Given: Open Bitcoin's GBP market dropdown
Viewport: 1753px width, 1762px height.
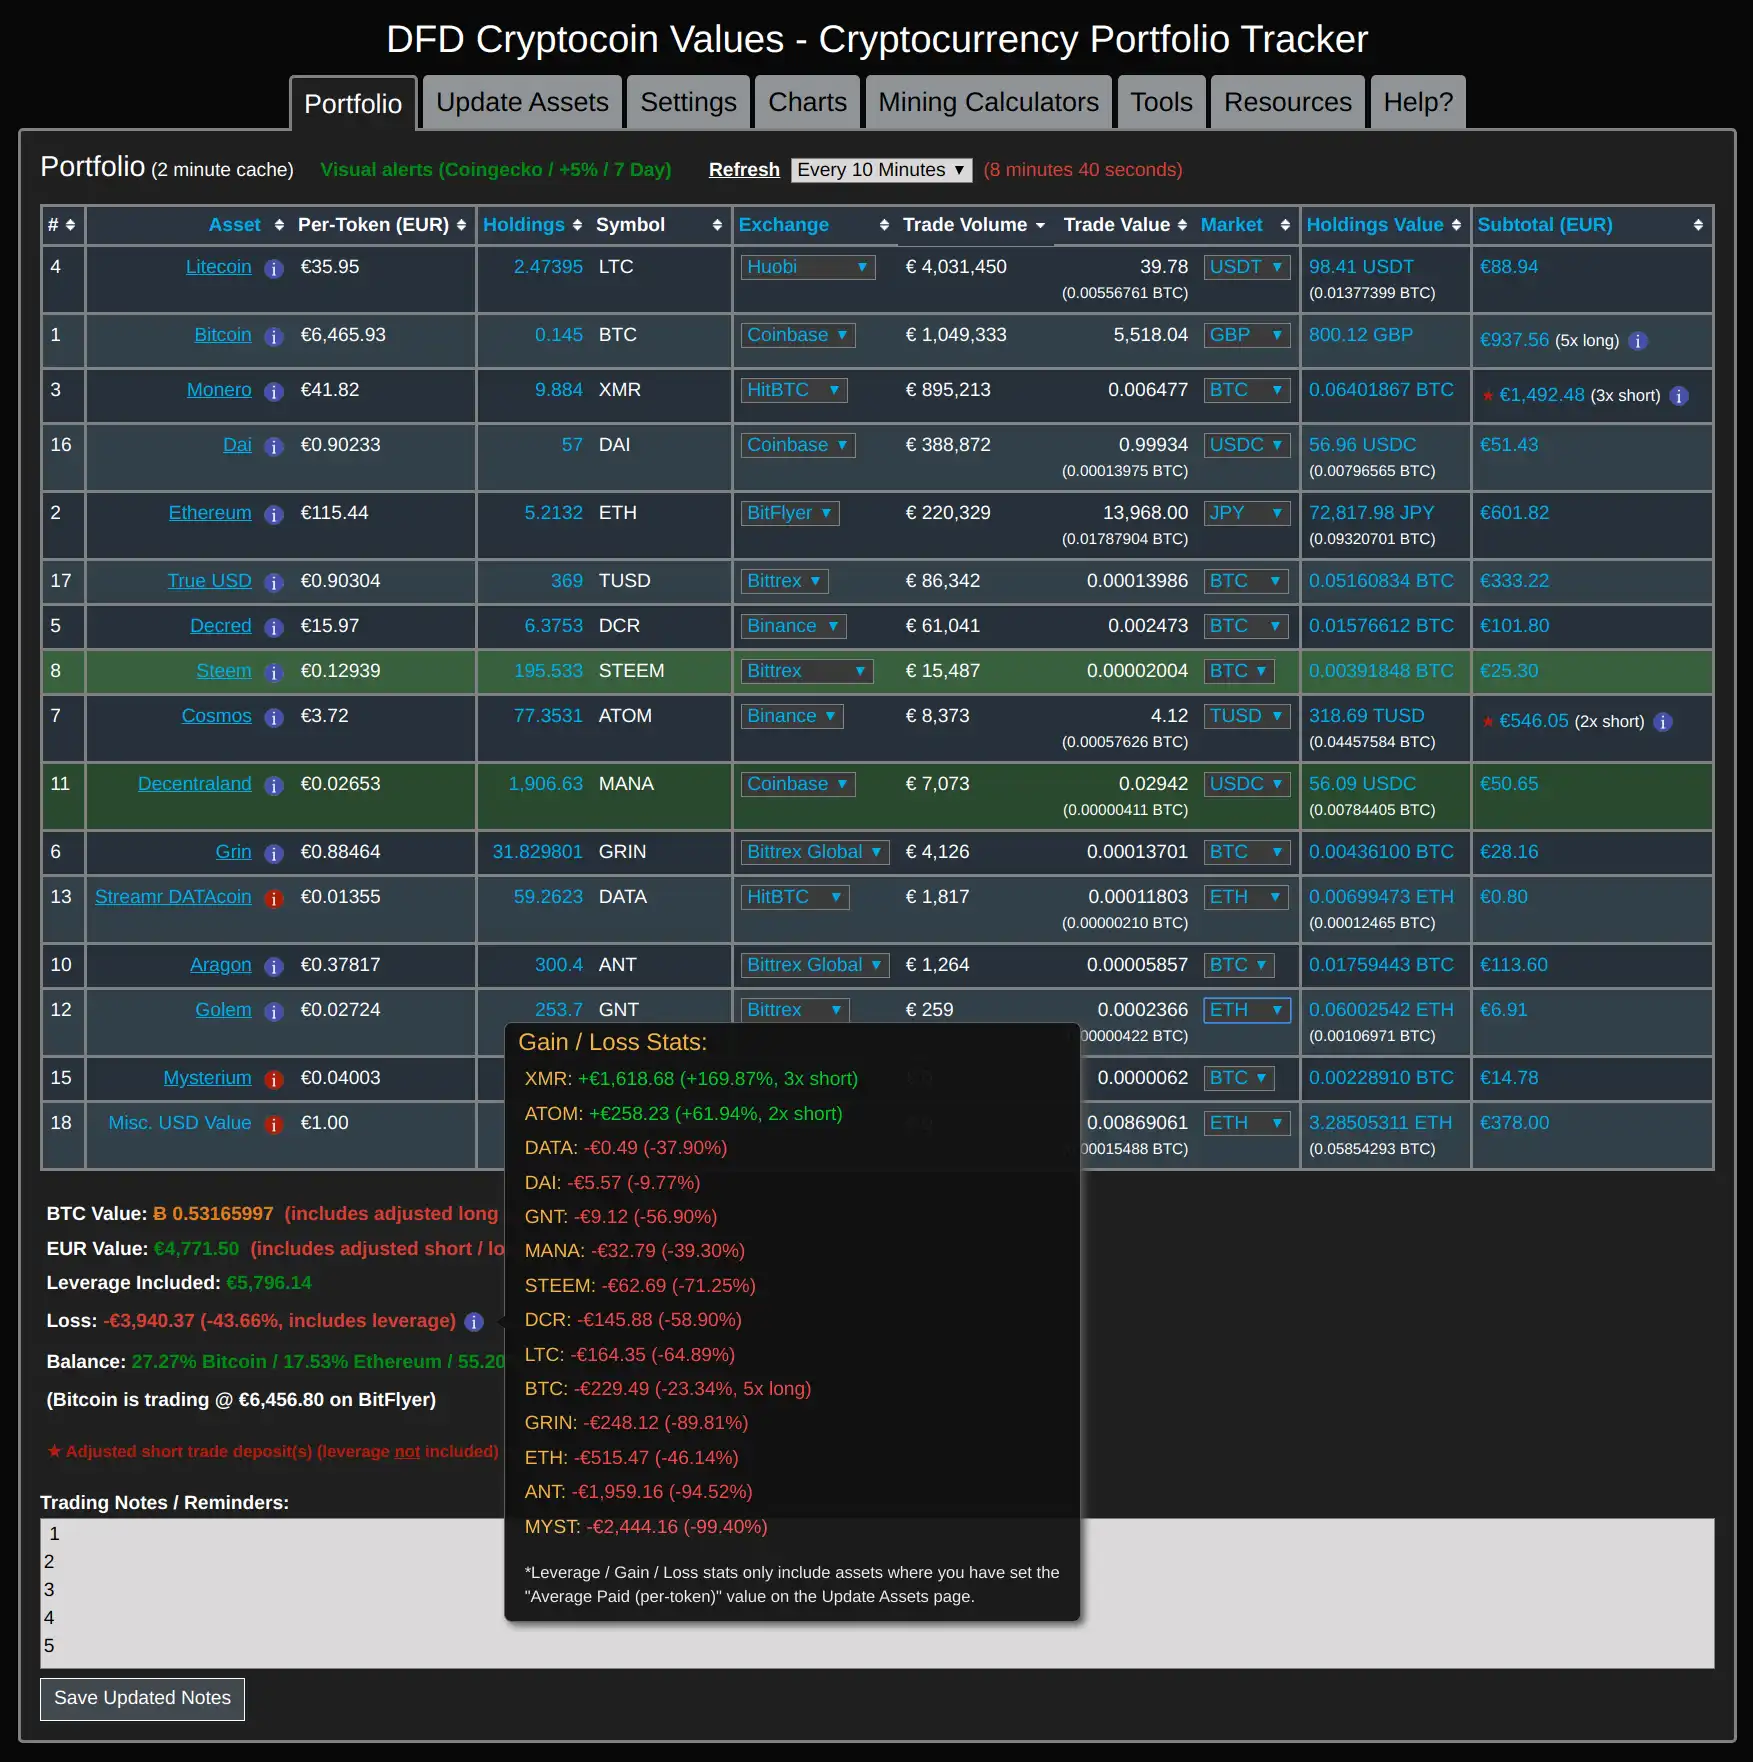Looking at the screenshot, I should [1247, 335].
